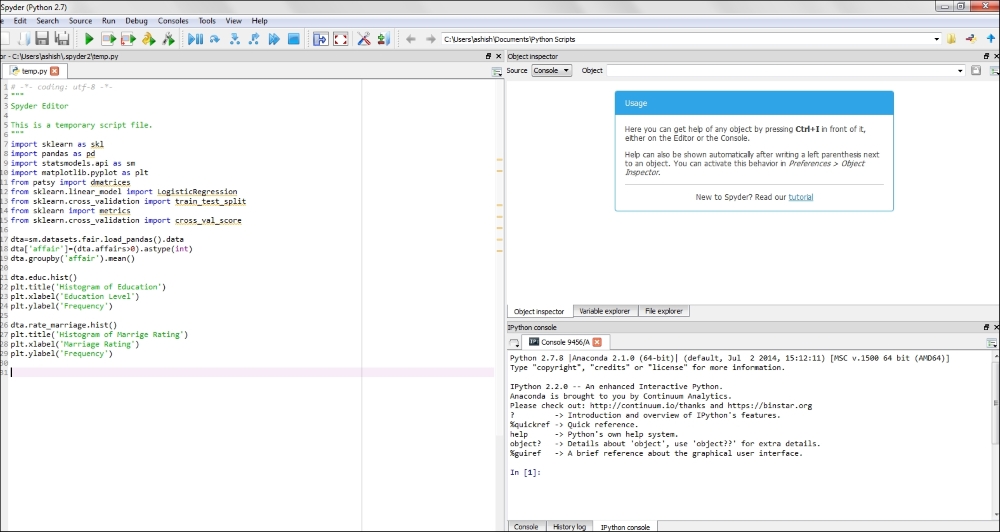The width and height of the screenshot is (1000, 532).
Task: Close the temp.py editor tab
Action: [x=54, y=71]
